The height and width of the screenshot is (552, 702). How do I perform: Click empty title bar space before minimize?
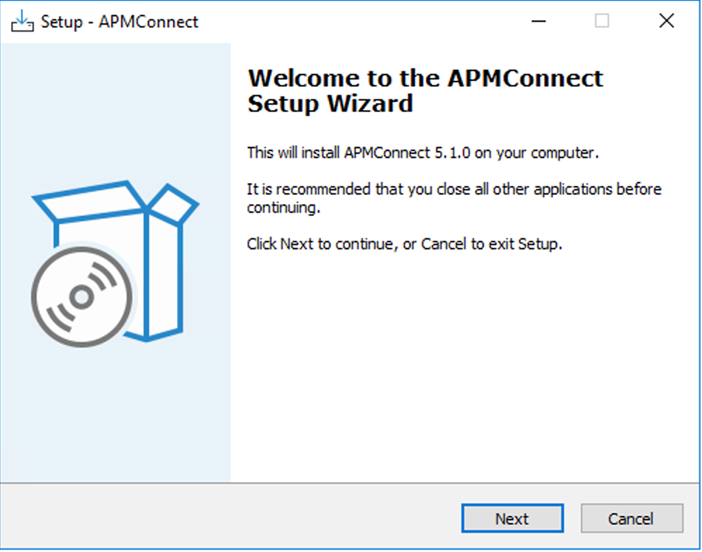(x=358, y=21)
